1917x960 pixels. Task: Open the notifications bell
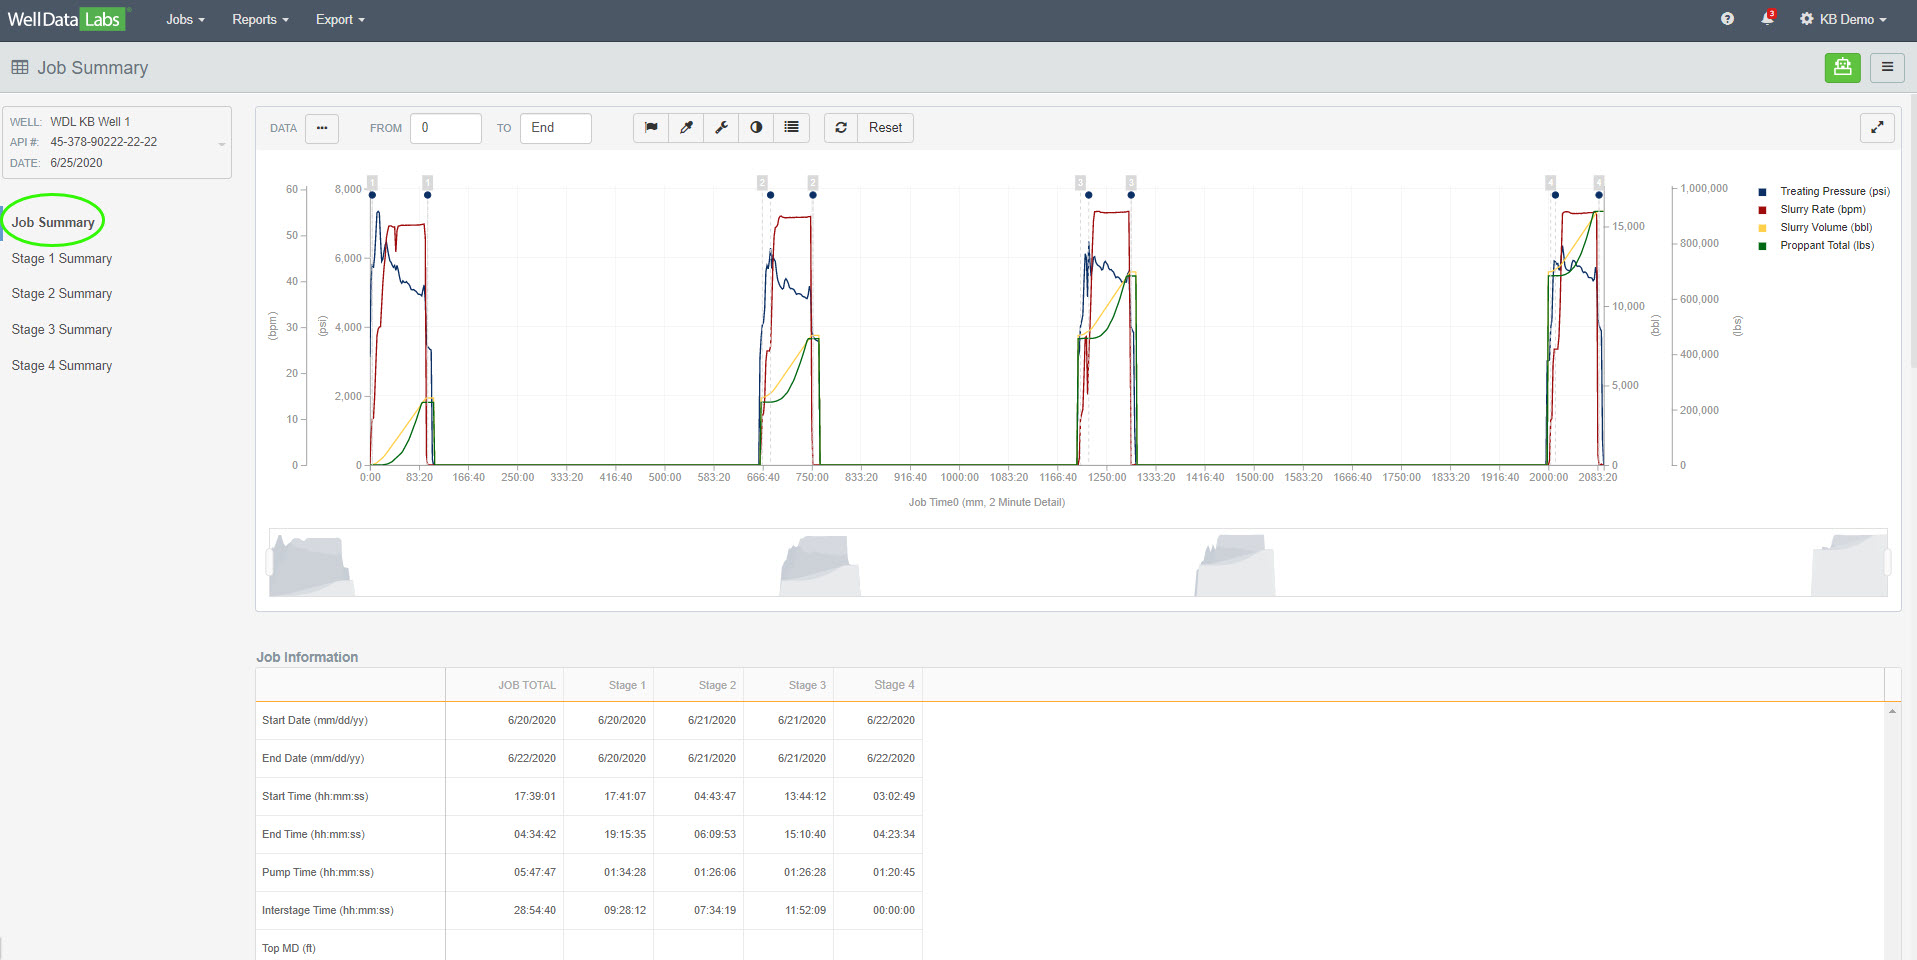tap(1767, 19)
